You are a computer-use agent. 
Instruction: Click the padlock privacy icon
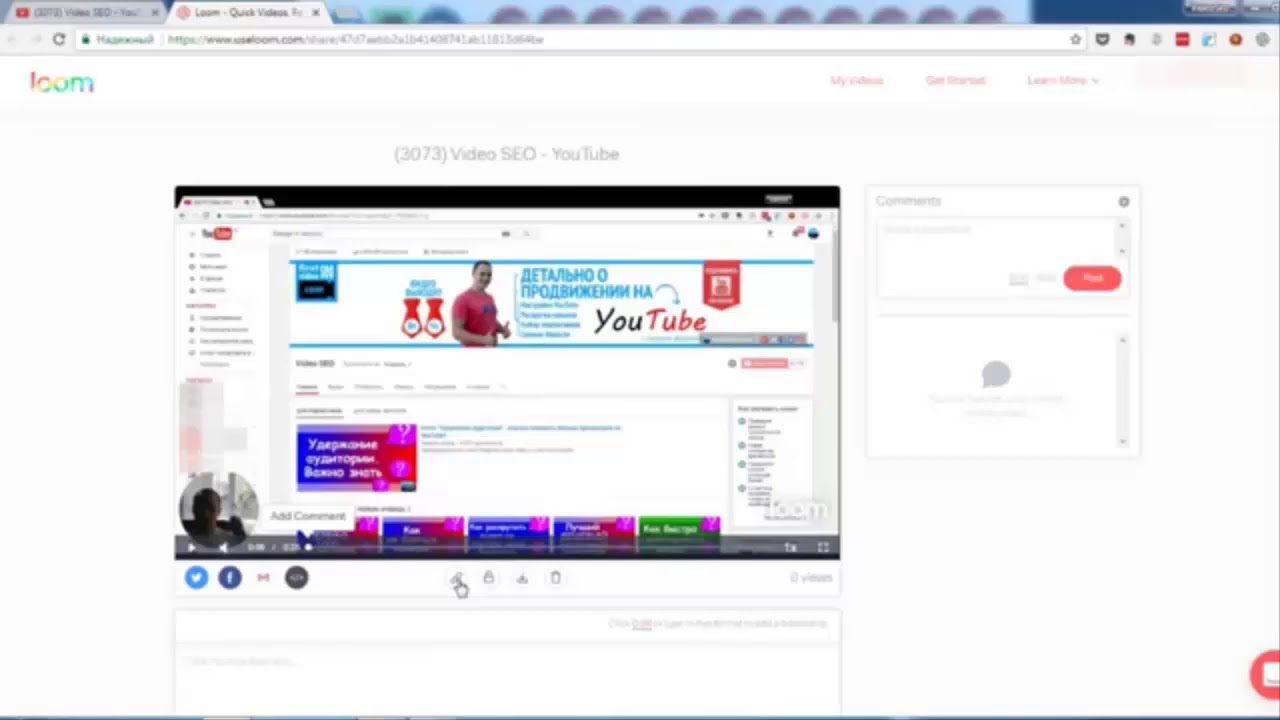tap(488, 577)
